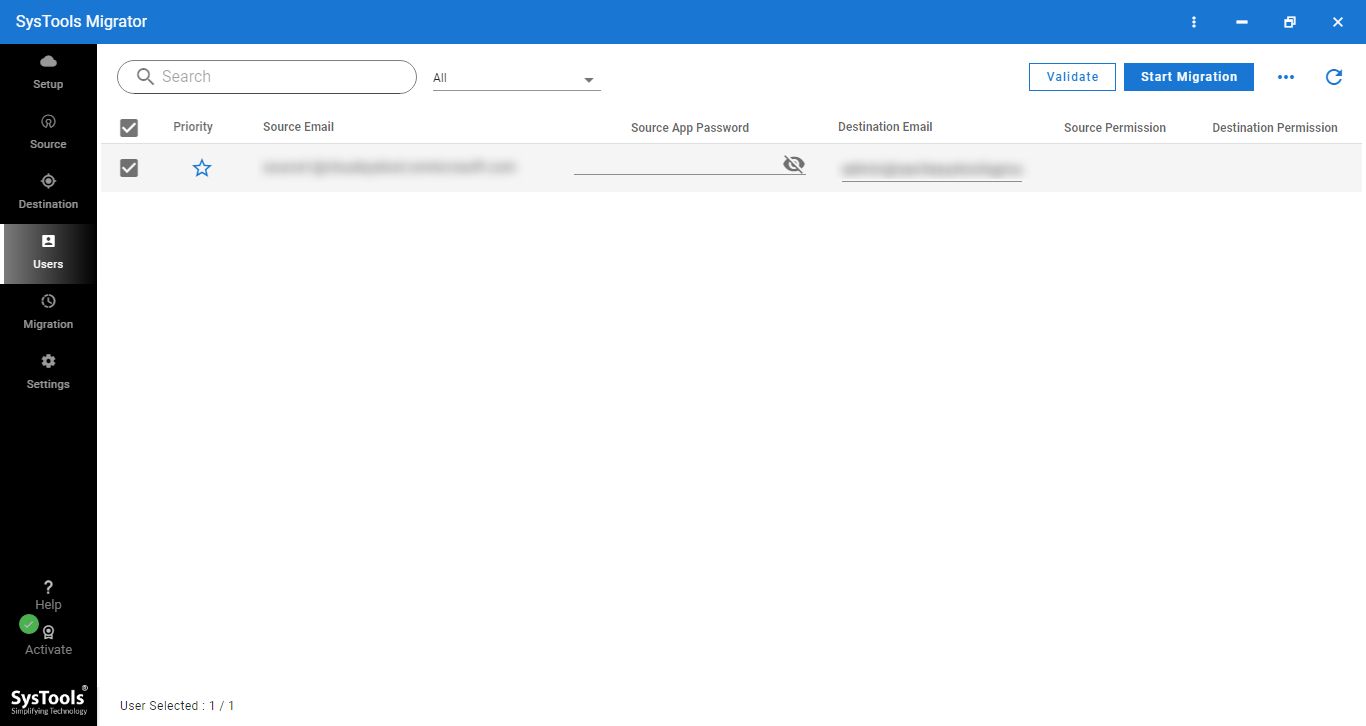Click the Activate license icon
This screenshot has height=726, width=1366.
tap(48, 633)
